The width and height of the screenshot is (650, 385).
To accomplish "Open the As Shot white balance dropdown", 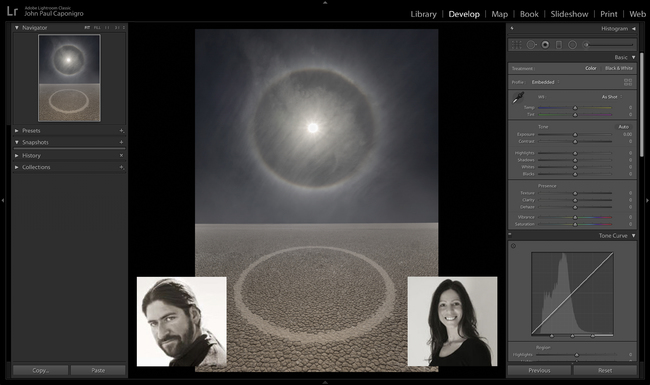I will 611,97.
